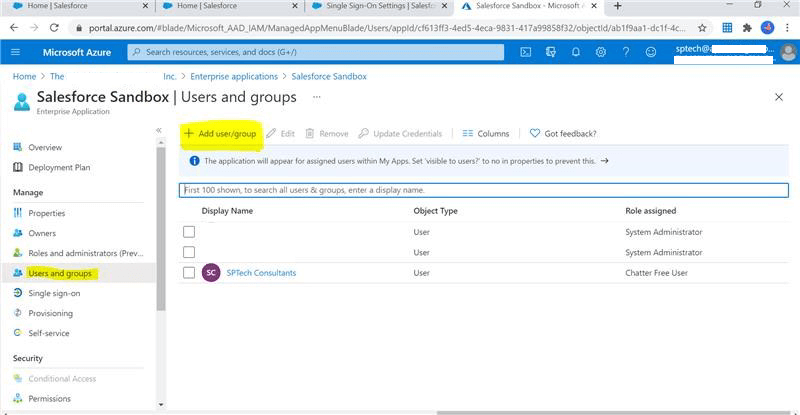Open the feedback smiley icon

coord(651,52)
